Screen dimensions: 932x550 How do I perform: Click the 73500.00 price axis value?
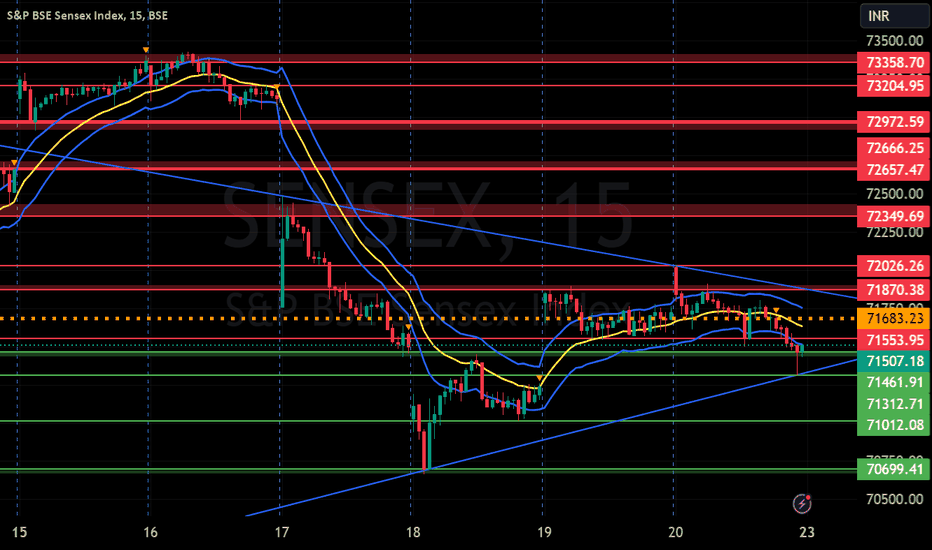tap(894, 40)
